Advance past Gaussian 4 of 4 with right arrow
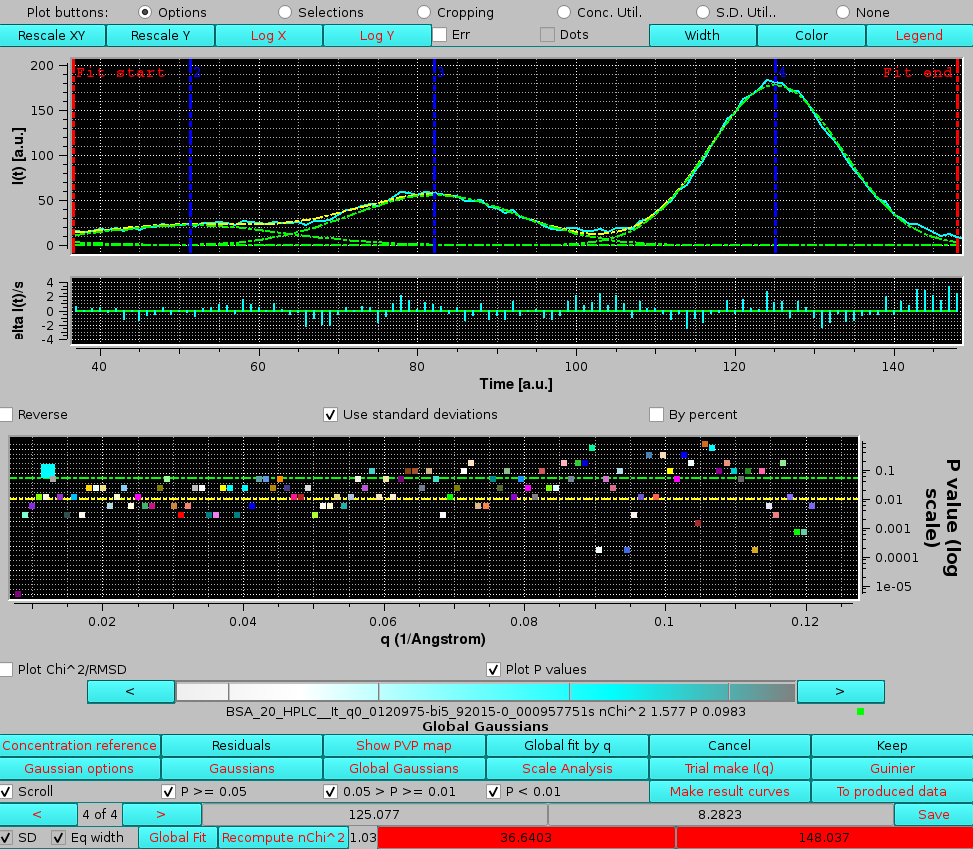The width and height of the screenshot is (973, 849). [161, 814]
